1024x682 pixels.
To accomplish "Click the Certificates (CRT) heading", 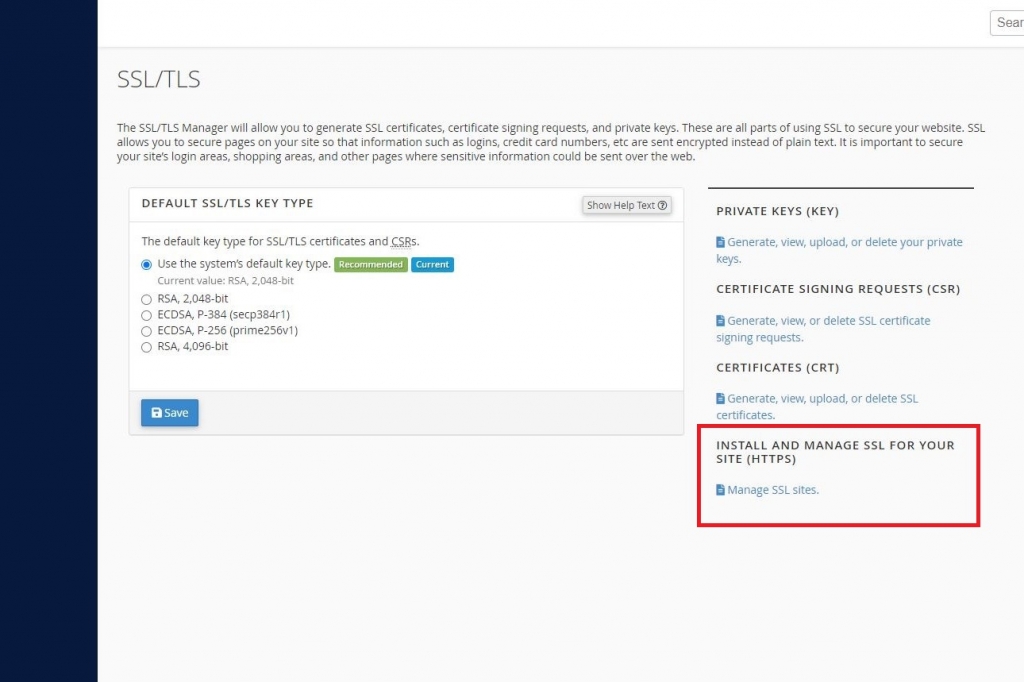I will (x=777, y=368).
